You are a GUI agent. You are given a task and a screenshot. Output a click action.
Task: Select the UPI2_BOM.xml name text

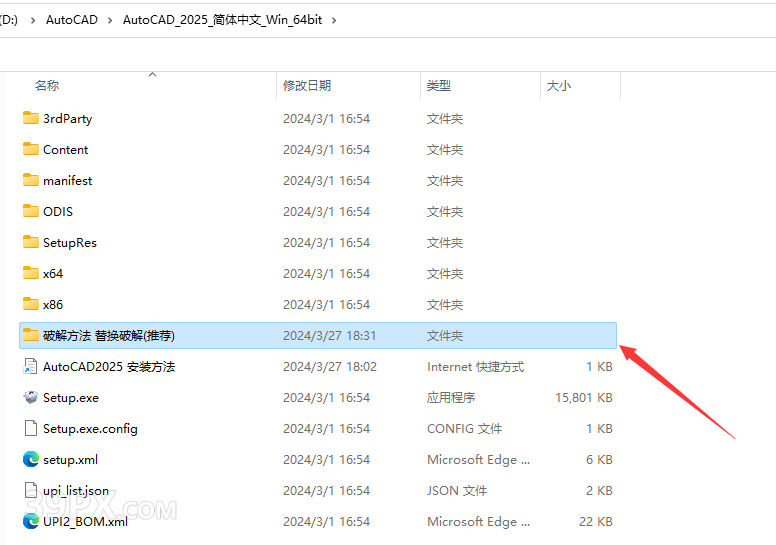pyautogui.click(x=85, y=522)
